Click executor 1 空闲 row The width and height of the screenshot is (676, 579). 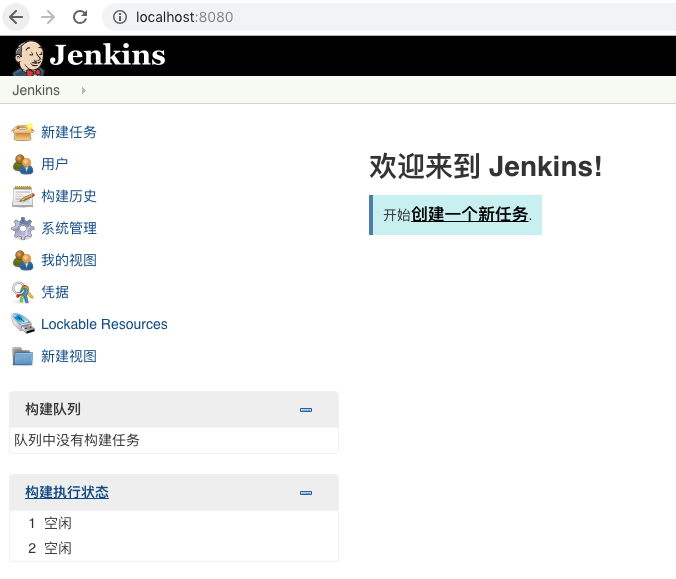[x=174, y=523]
